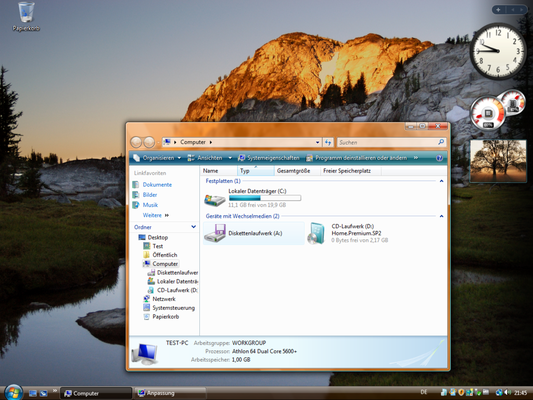Open the Organisieren menu
The image size is (533, 400).
coord(157,158)
